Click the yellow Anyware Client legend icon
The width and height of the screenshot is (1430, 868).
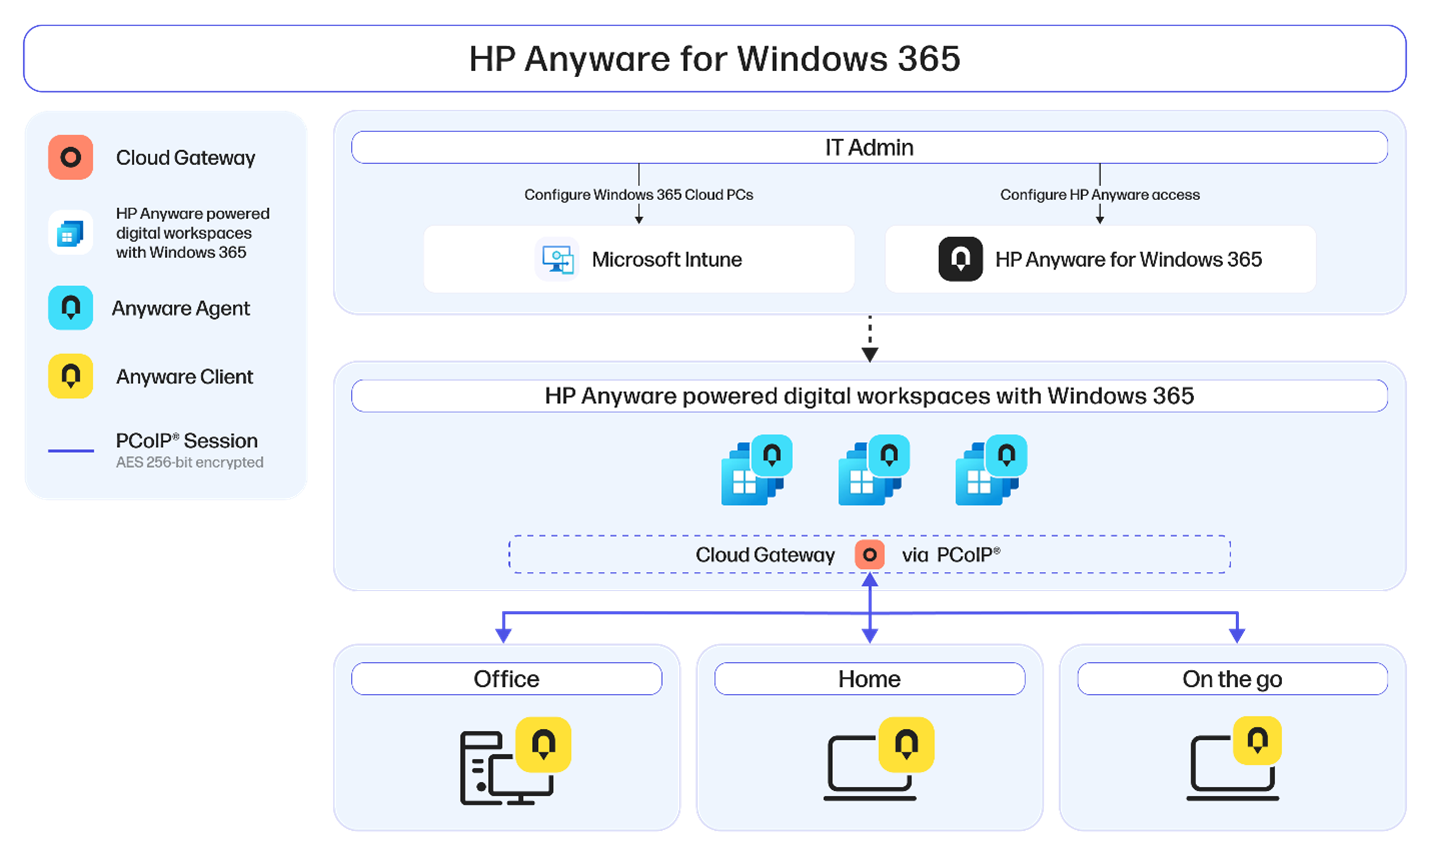tap(70, 376)
